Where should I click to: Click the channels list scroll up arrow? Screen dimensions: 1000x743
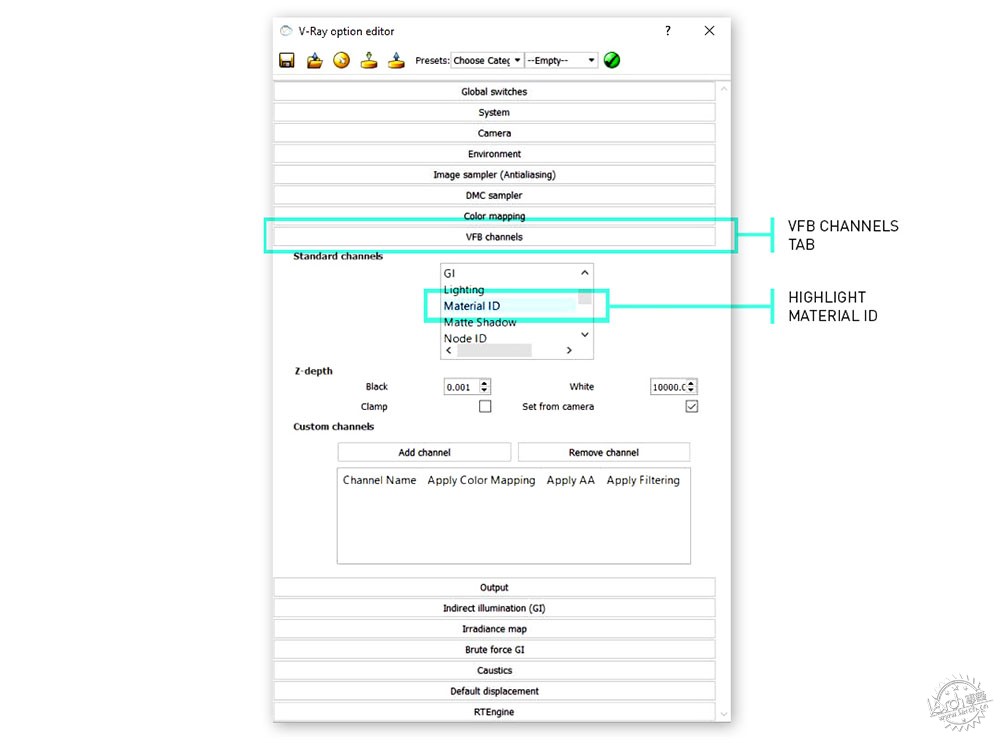[x=584, y=273]
